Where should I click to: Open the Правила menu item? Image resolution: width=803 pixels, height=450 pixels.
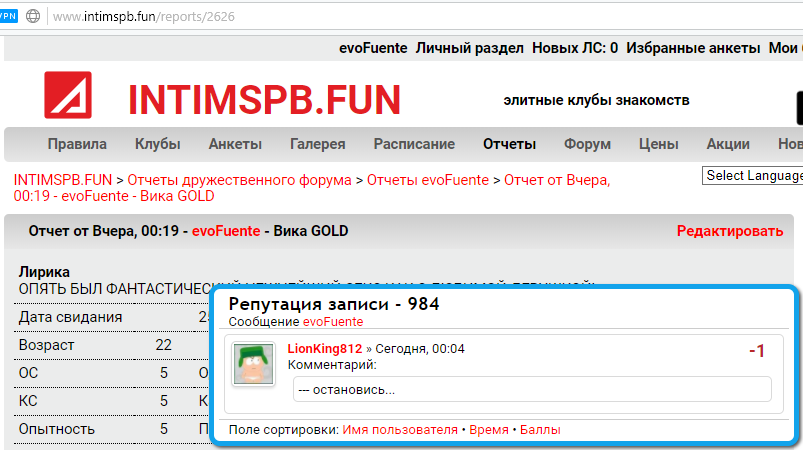tap(77, 144)
